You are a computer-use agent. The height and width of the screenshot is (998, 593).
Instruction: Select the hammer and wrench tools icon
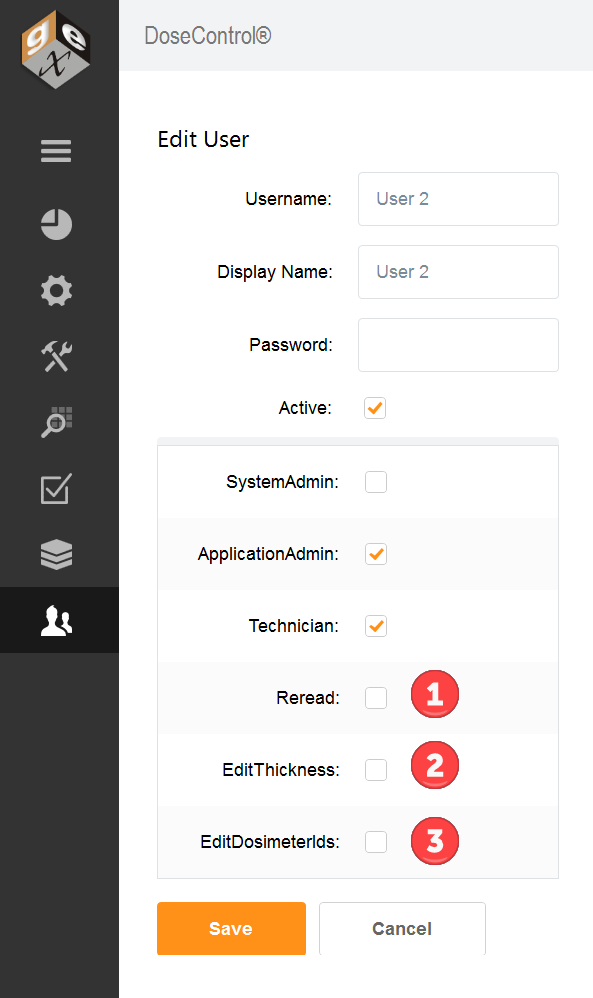pyautogui.click(x=56, y=356)
